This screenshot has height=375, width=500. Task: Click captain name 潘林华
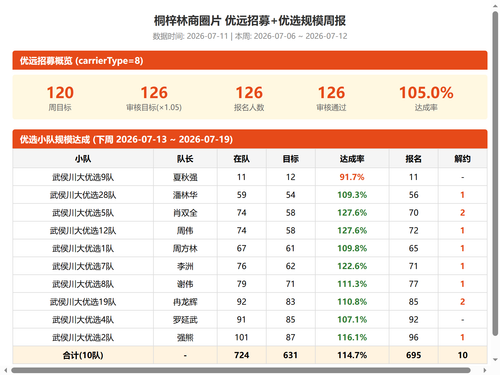pos(185,195)
